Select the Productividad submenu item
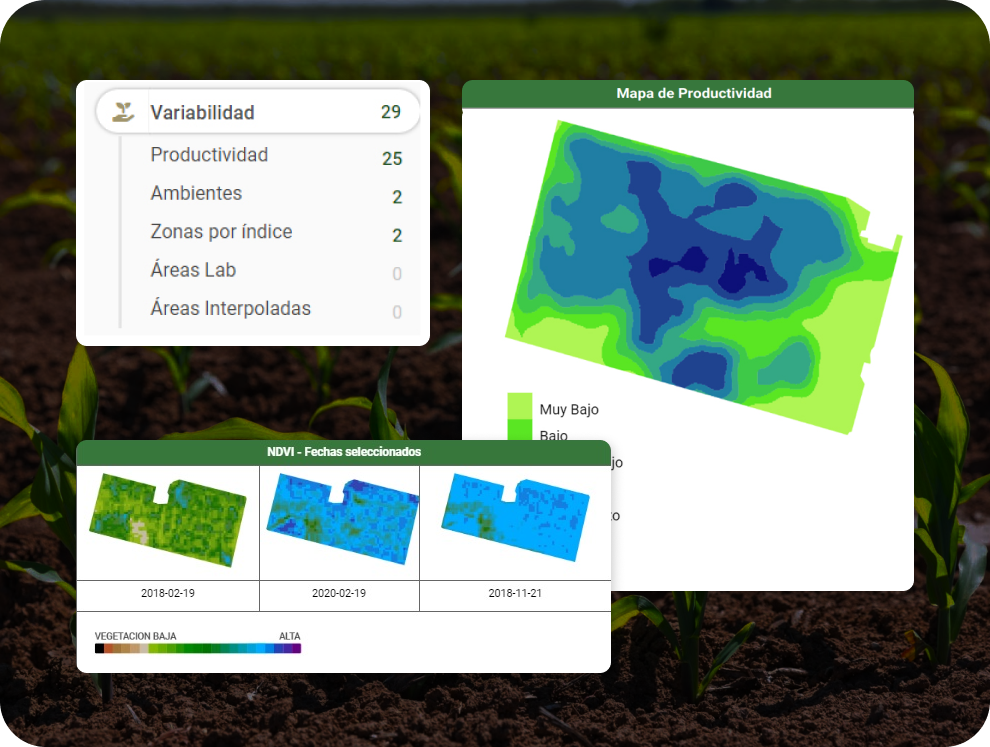Screen dimensions: 990x747 pyautogui.click(x=209, y=155)
